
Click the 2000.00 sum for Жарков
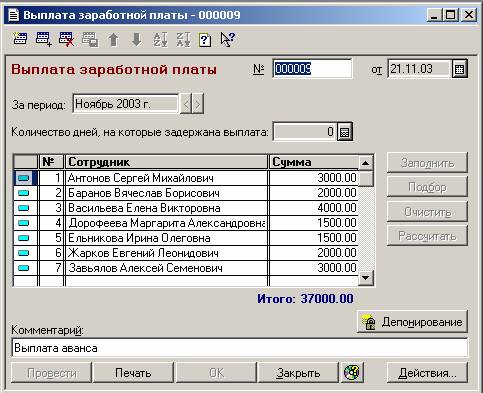(313, 253)
